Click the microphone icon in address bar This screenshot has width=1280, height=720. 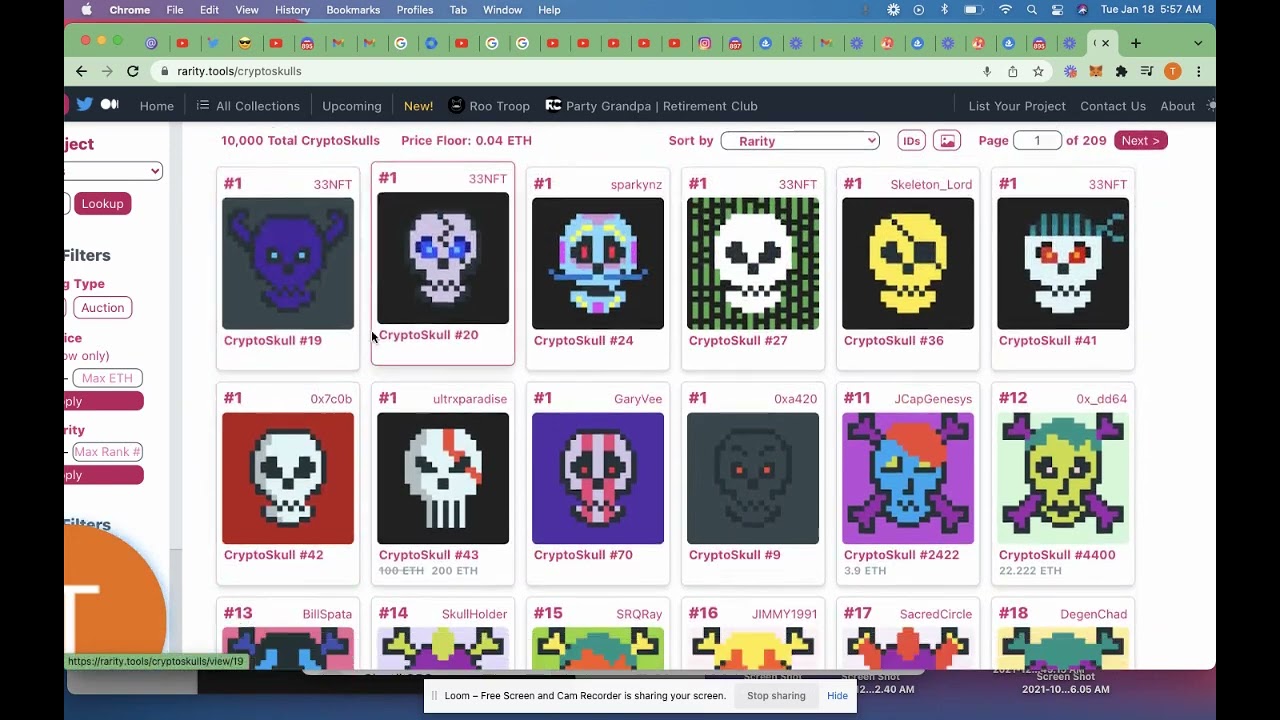click(987, 71)
